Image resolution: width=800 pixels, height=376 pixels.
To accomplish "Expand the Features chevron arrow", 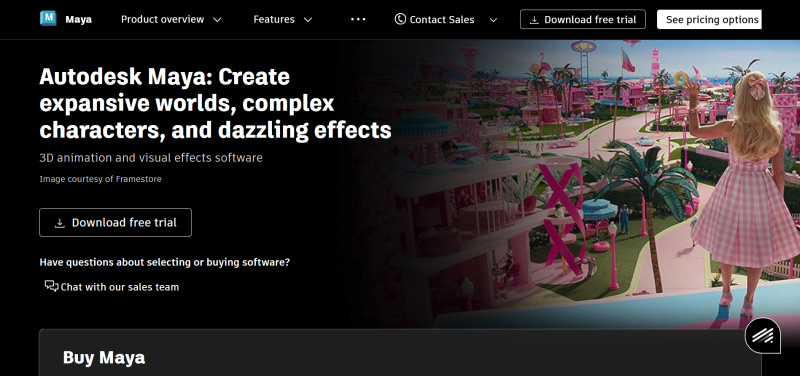I will (307, 20).
